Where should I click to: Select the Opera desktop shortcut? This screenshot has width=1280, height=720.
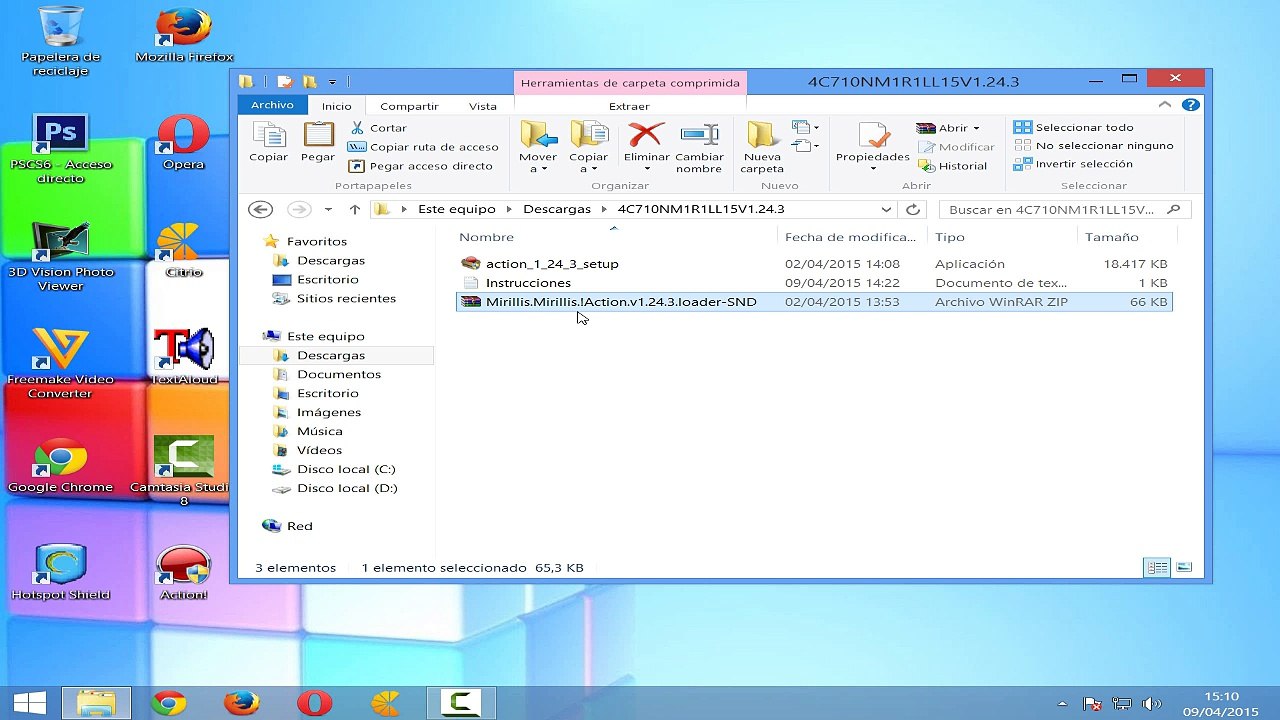(184, 143)
